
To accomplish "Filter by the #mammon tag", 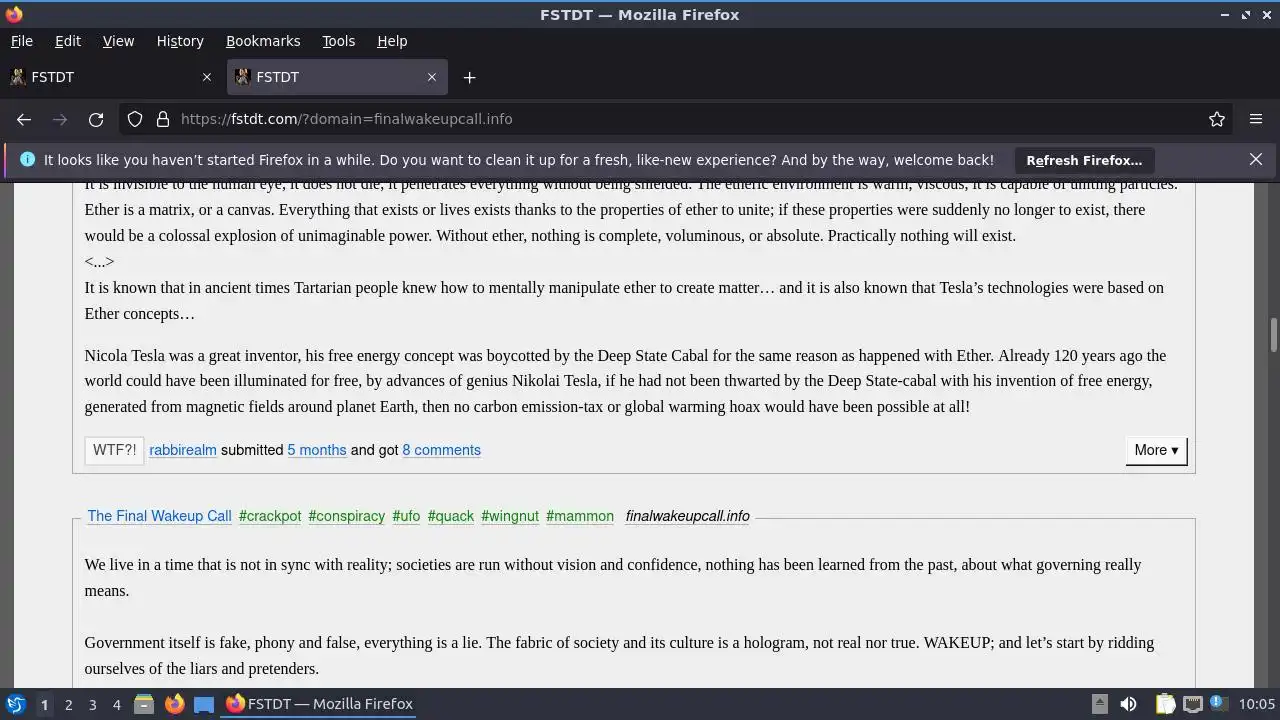I will 580,516.
